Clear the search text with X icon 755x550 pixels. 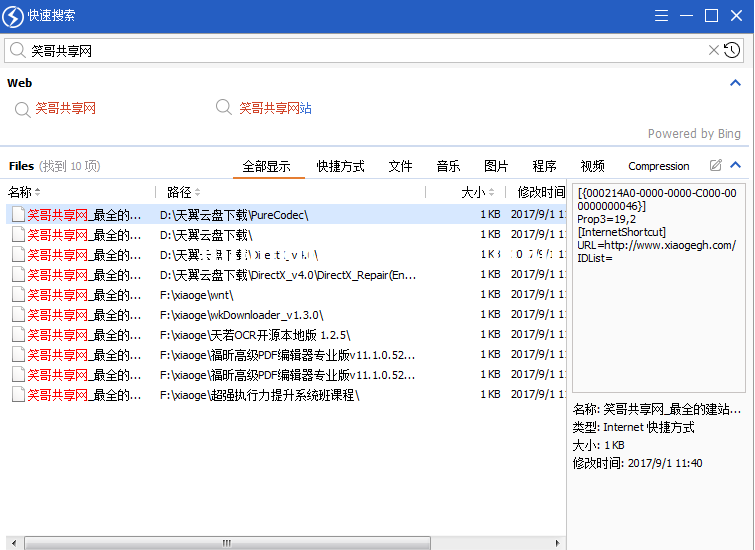714,50
